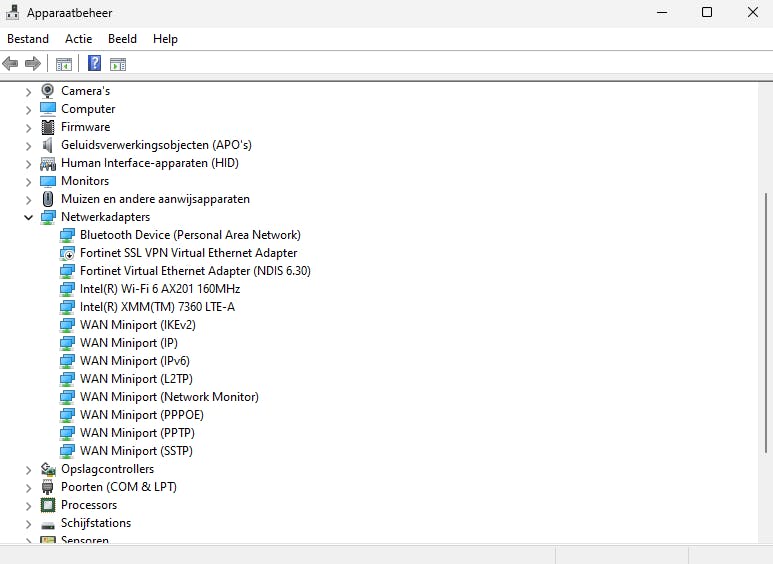Viewport: 773px width, 564px height.
Task: Collapse the Netwerkadapters category
Action: [x=29, y=217]
